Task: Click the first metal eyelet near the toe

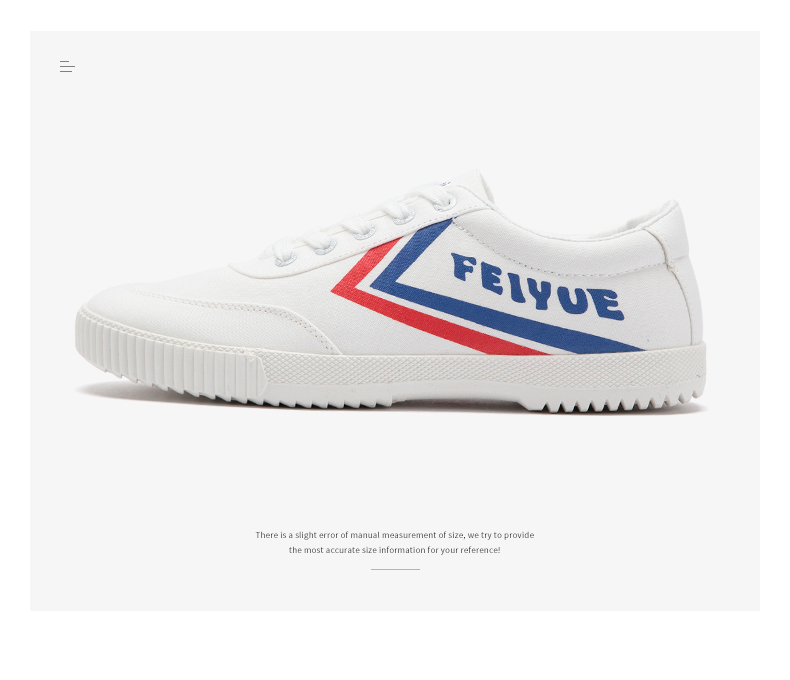Action: click(286, 259)
